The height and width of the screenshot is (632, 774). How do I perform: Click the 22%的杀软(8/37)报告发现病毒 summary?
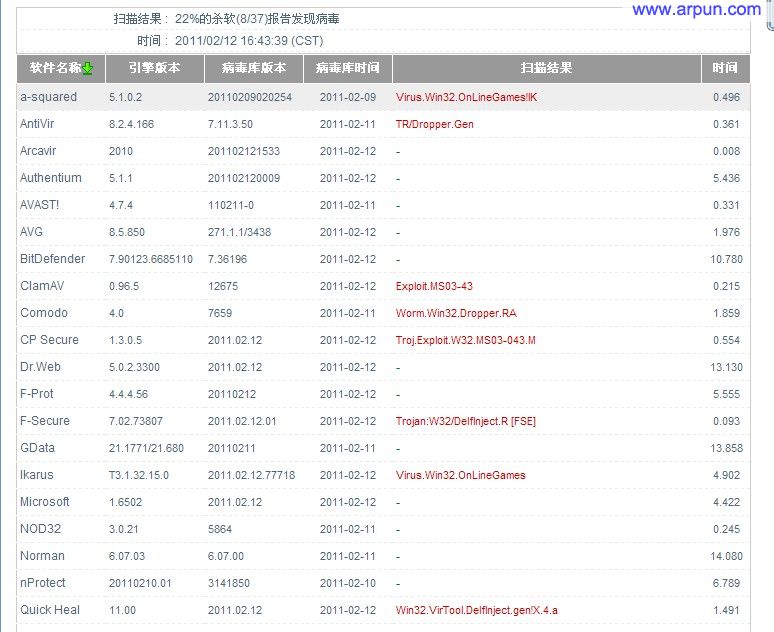[257, 19]
